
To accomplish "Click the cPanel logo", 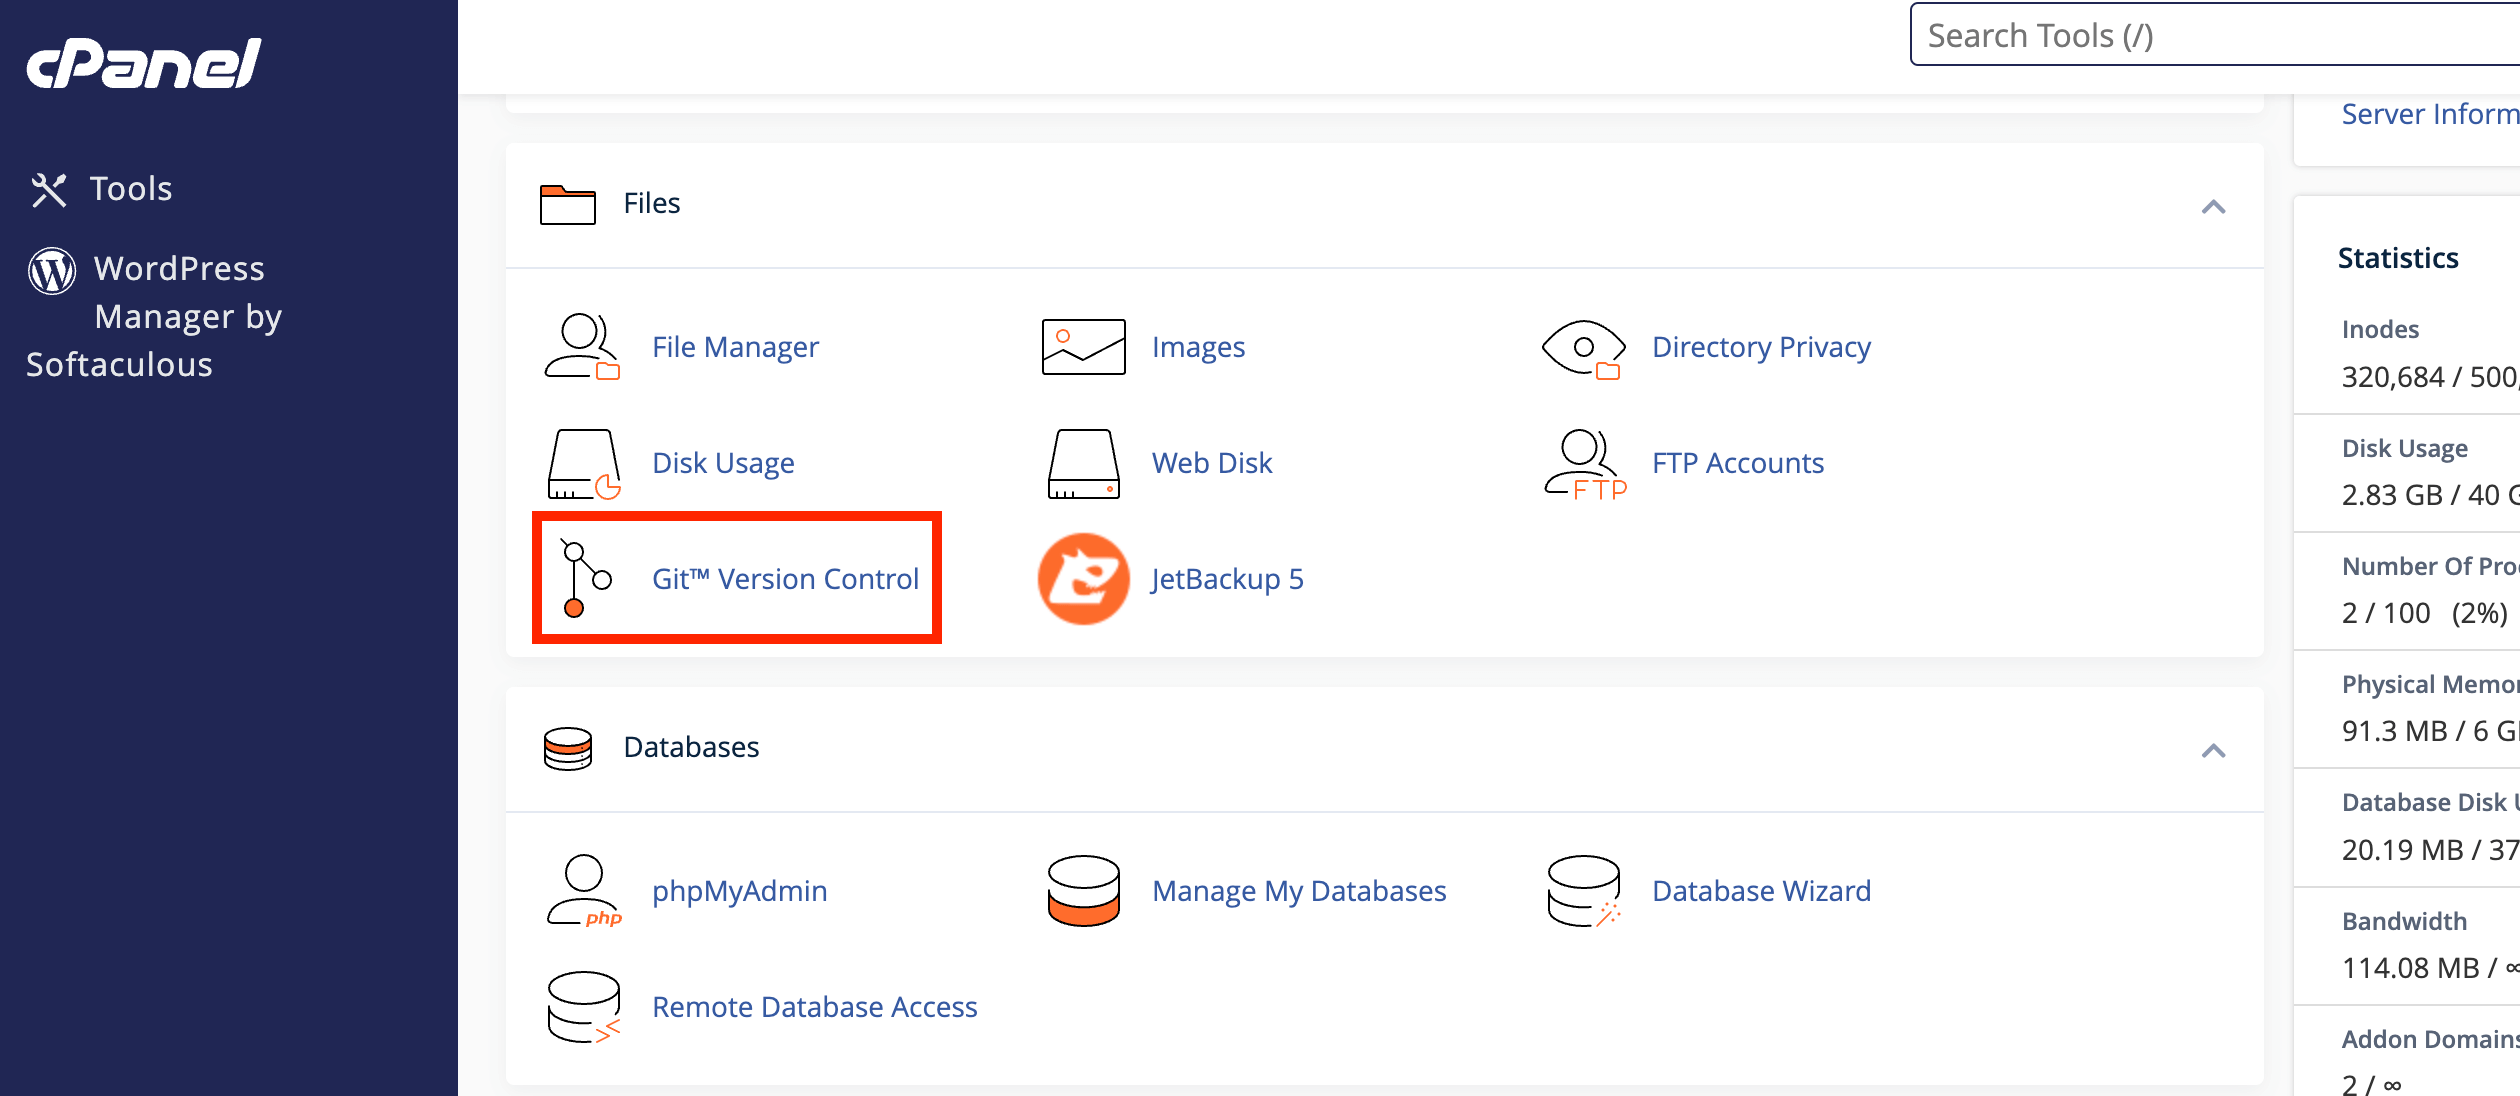I will click(143, 64).
